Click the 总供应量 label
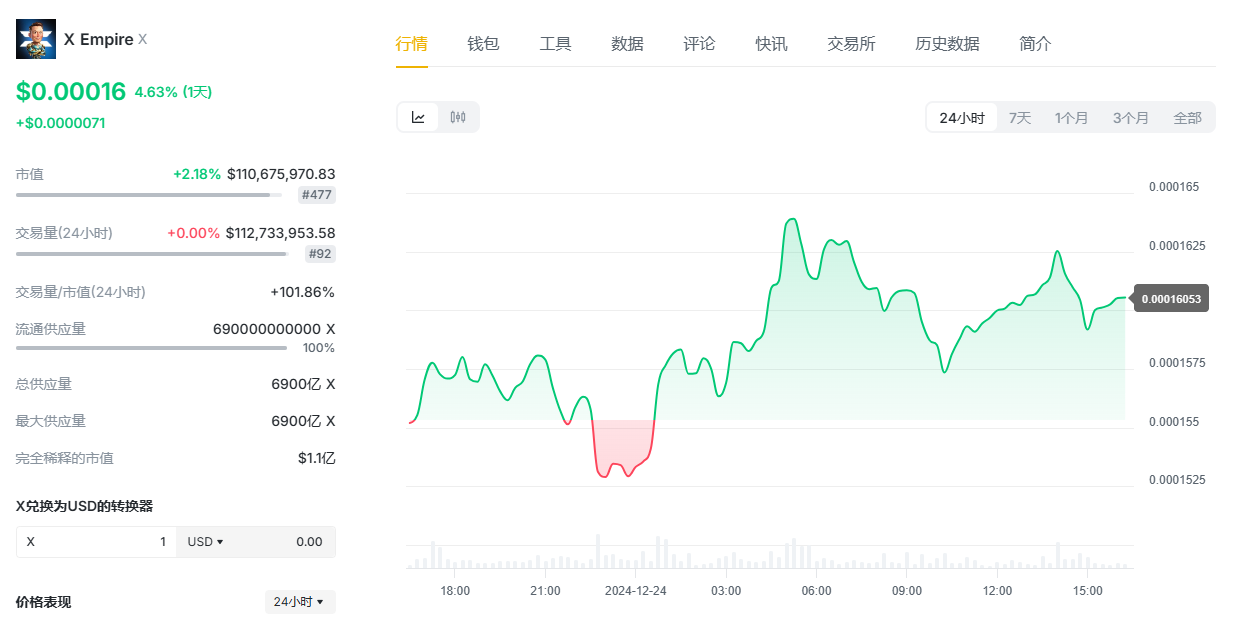The height and width of the screenshot is (618, 1238). pos(44,384)
